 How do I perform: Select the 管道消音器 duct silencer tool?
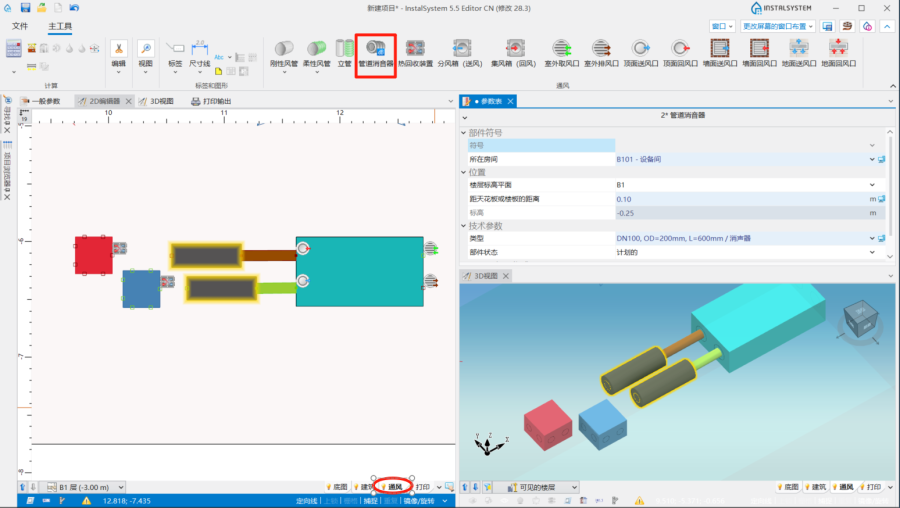(x=376, y=51)
